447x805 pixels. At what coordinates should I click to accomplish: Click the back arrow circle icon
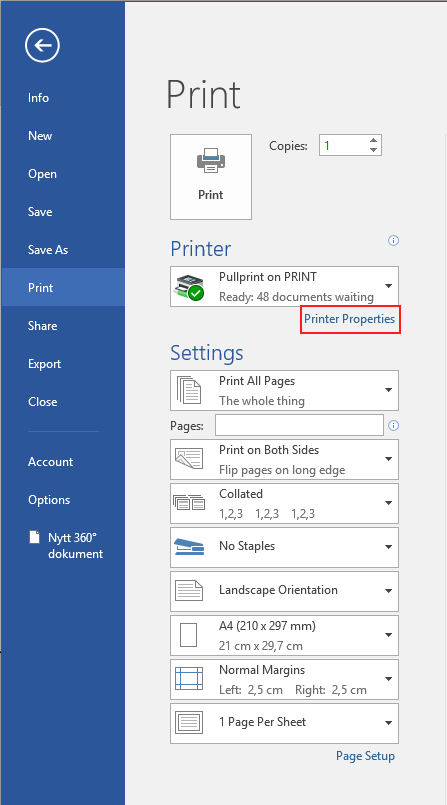[42, 45]
